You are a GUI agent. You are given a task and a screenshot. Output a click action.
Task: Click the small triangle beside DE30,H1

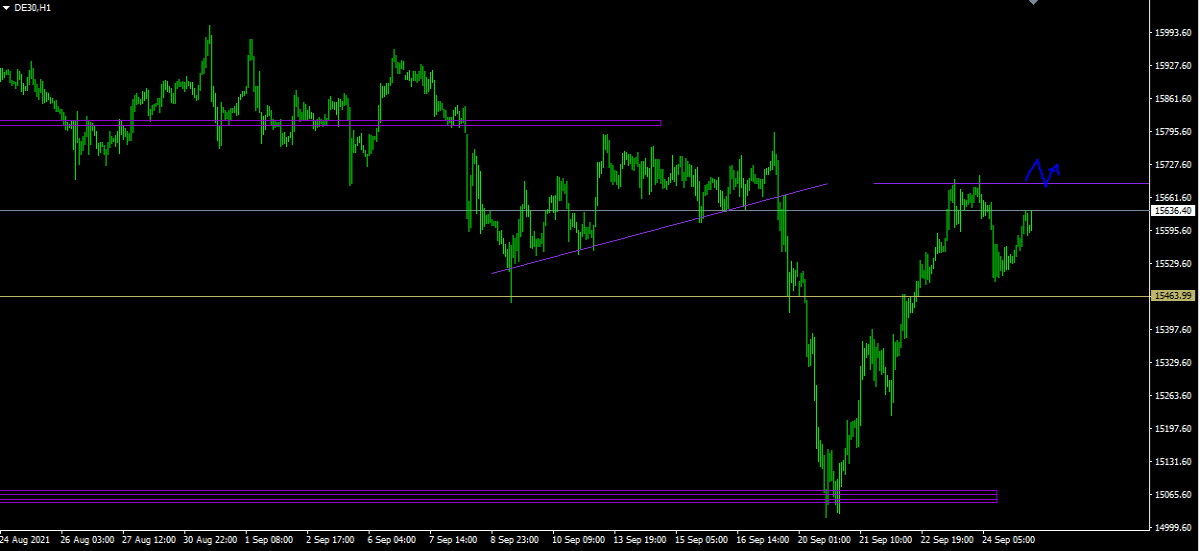[6, 8]
